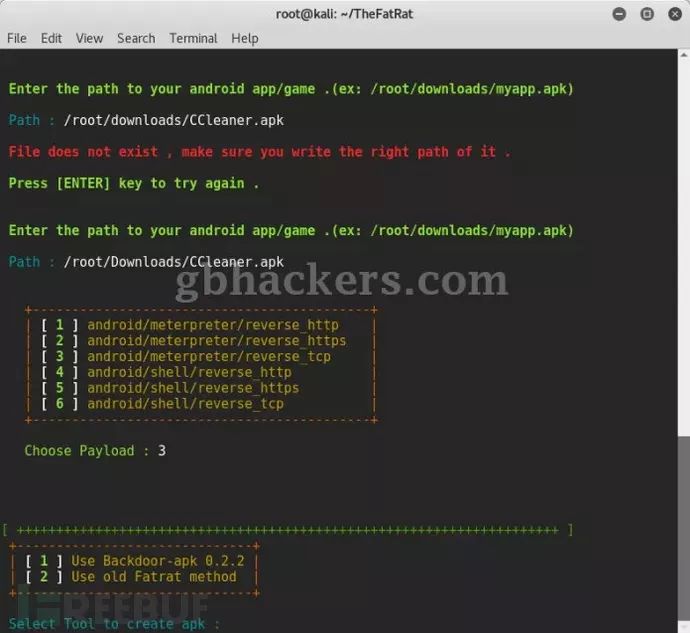The height and width of the screenshot is (633, 690).
Task: Click the red File does not exist message
Action: tap(260, 152)
